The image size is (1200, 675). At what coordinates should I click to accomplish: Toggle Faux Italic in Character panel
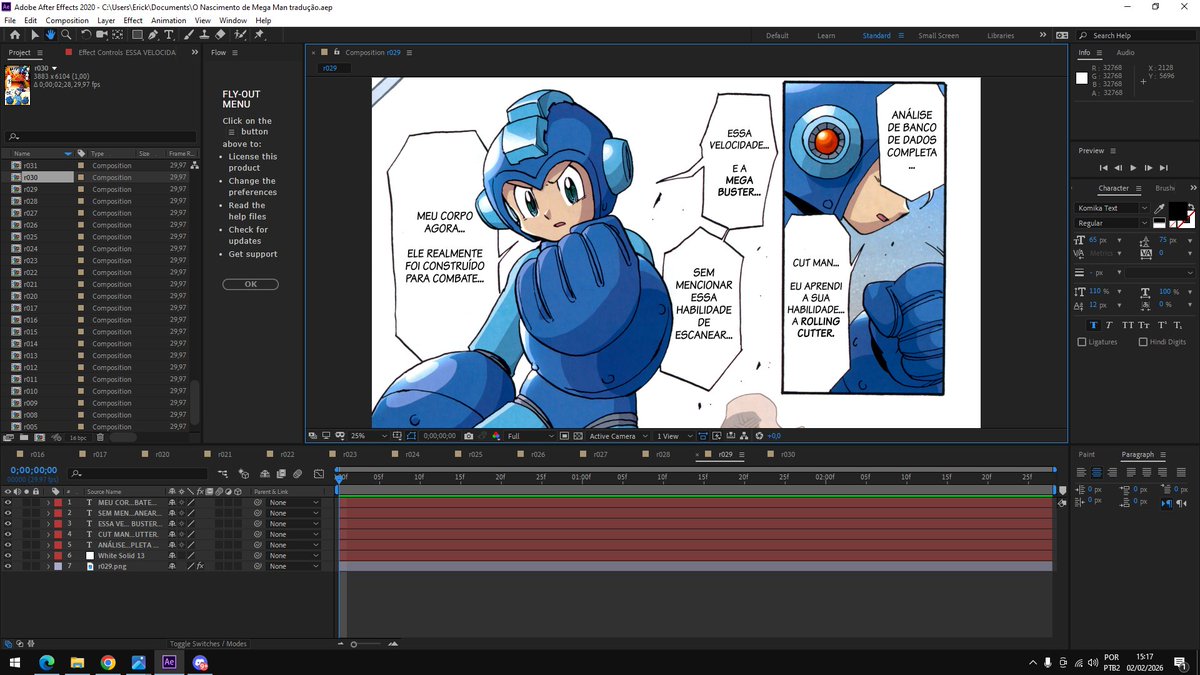(x=1109, y=325)
